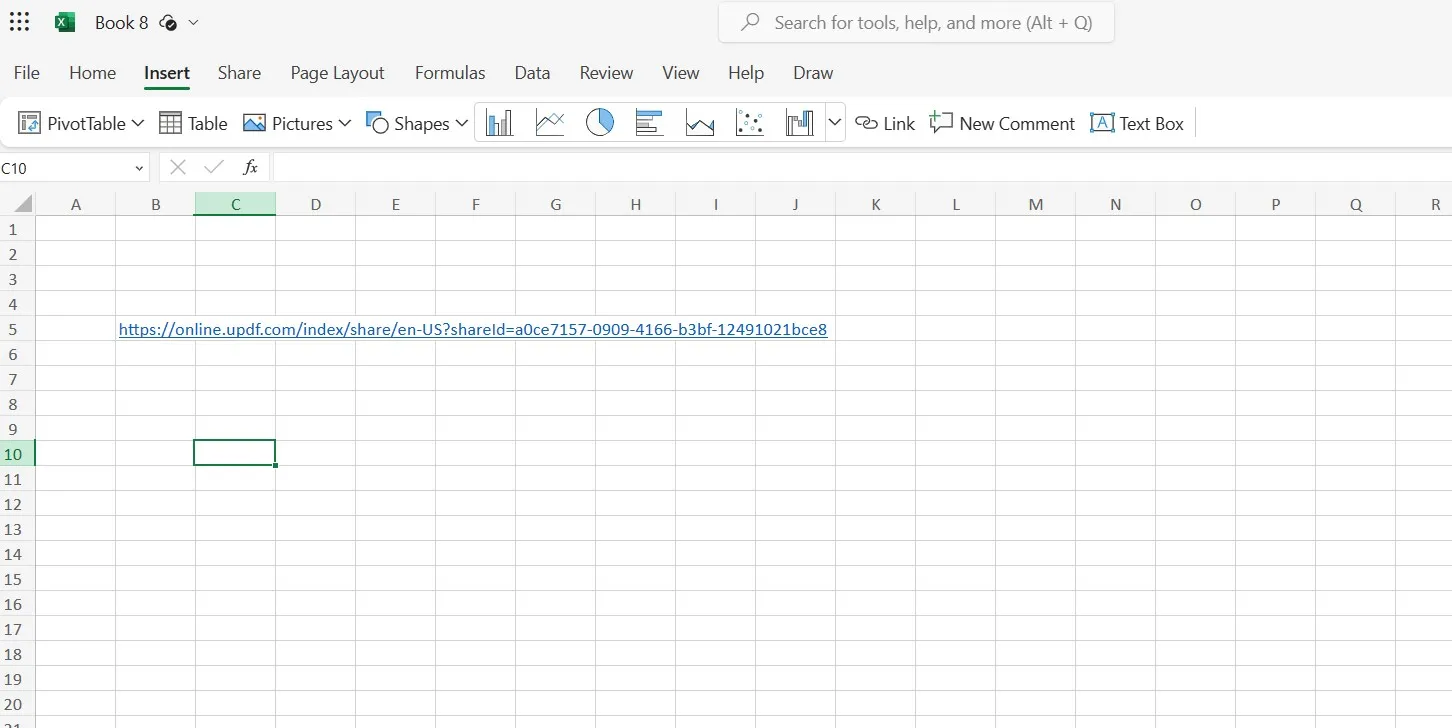Insert a column chart

499,123
